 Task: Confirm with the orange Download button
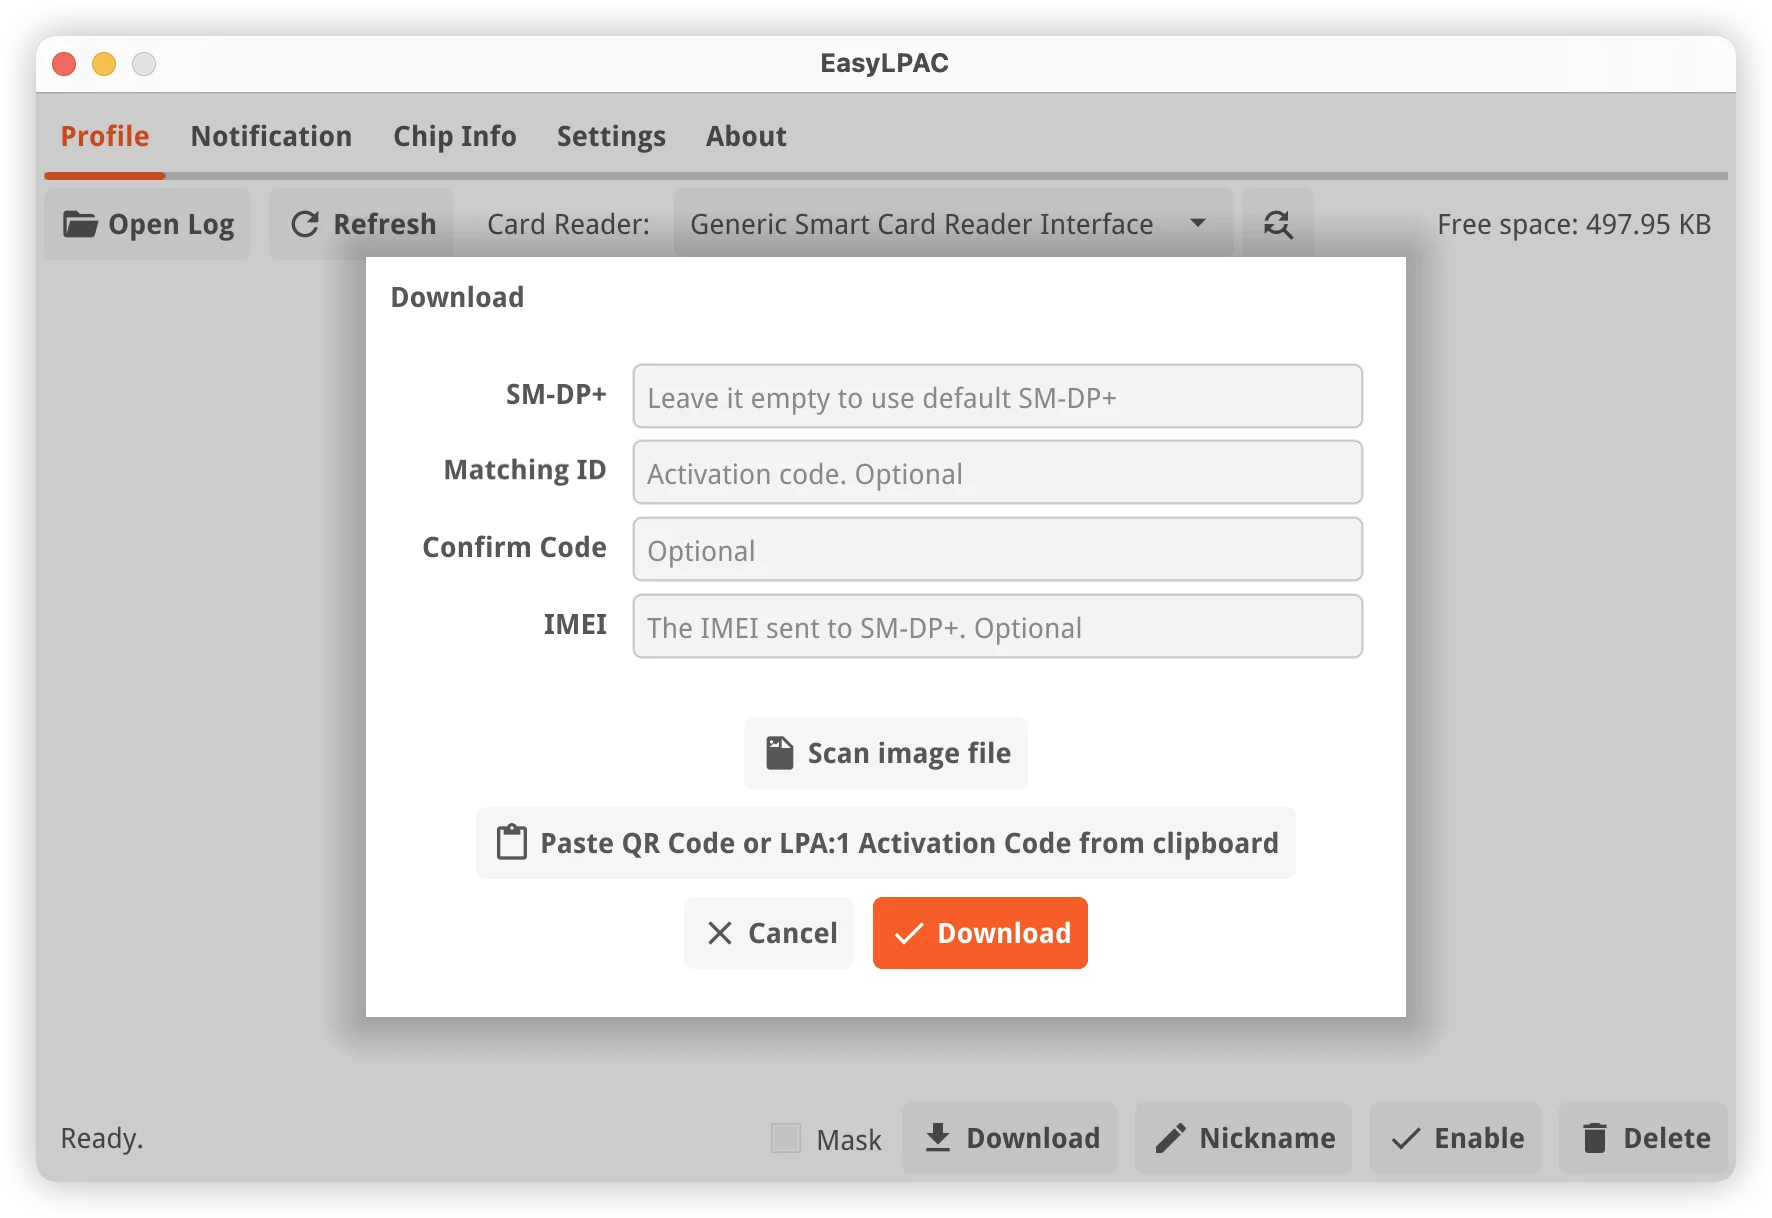click(980, 933)
